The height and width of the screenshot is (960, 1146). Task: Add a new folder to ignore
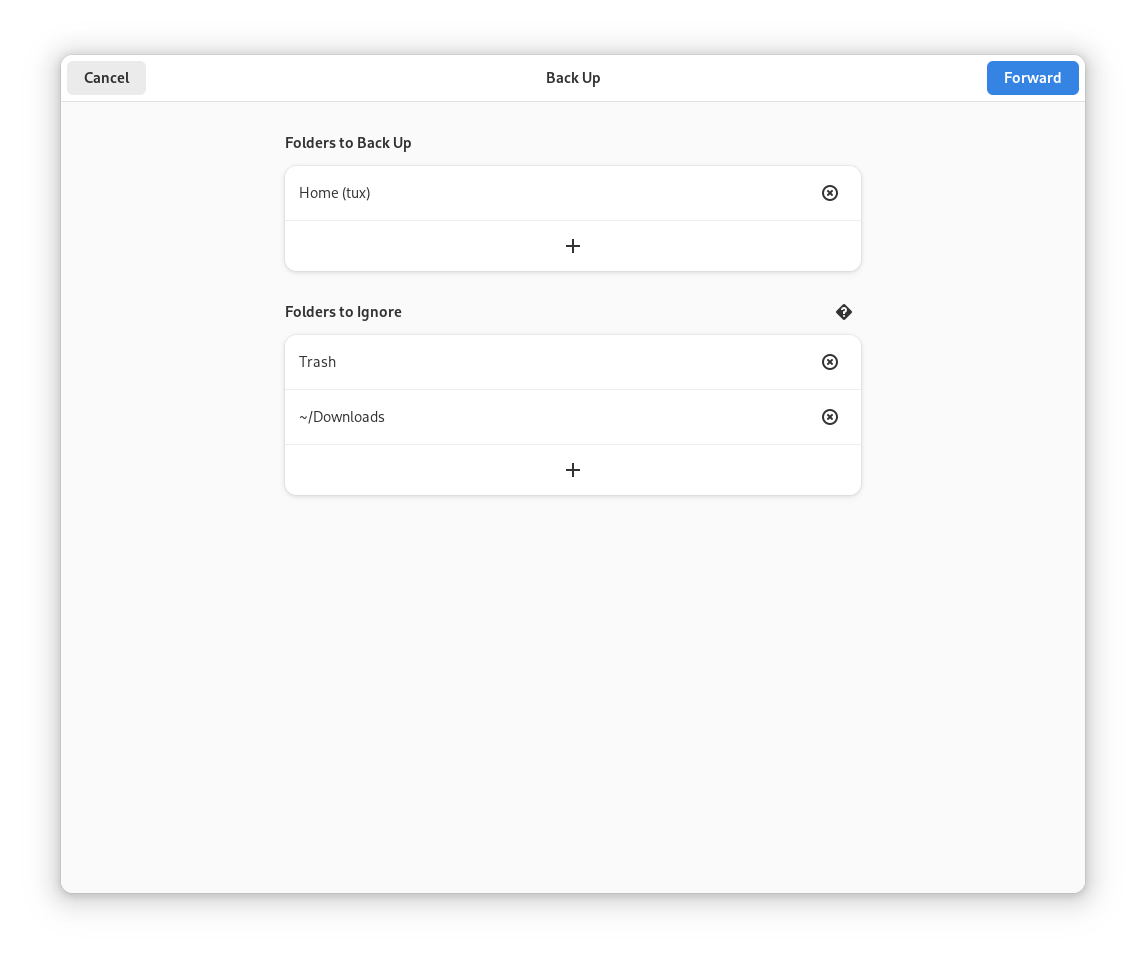(x=572, y=470)
